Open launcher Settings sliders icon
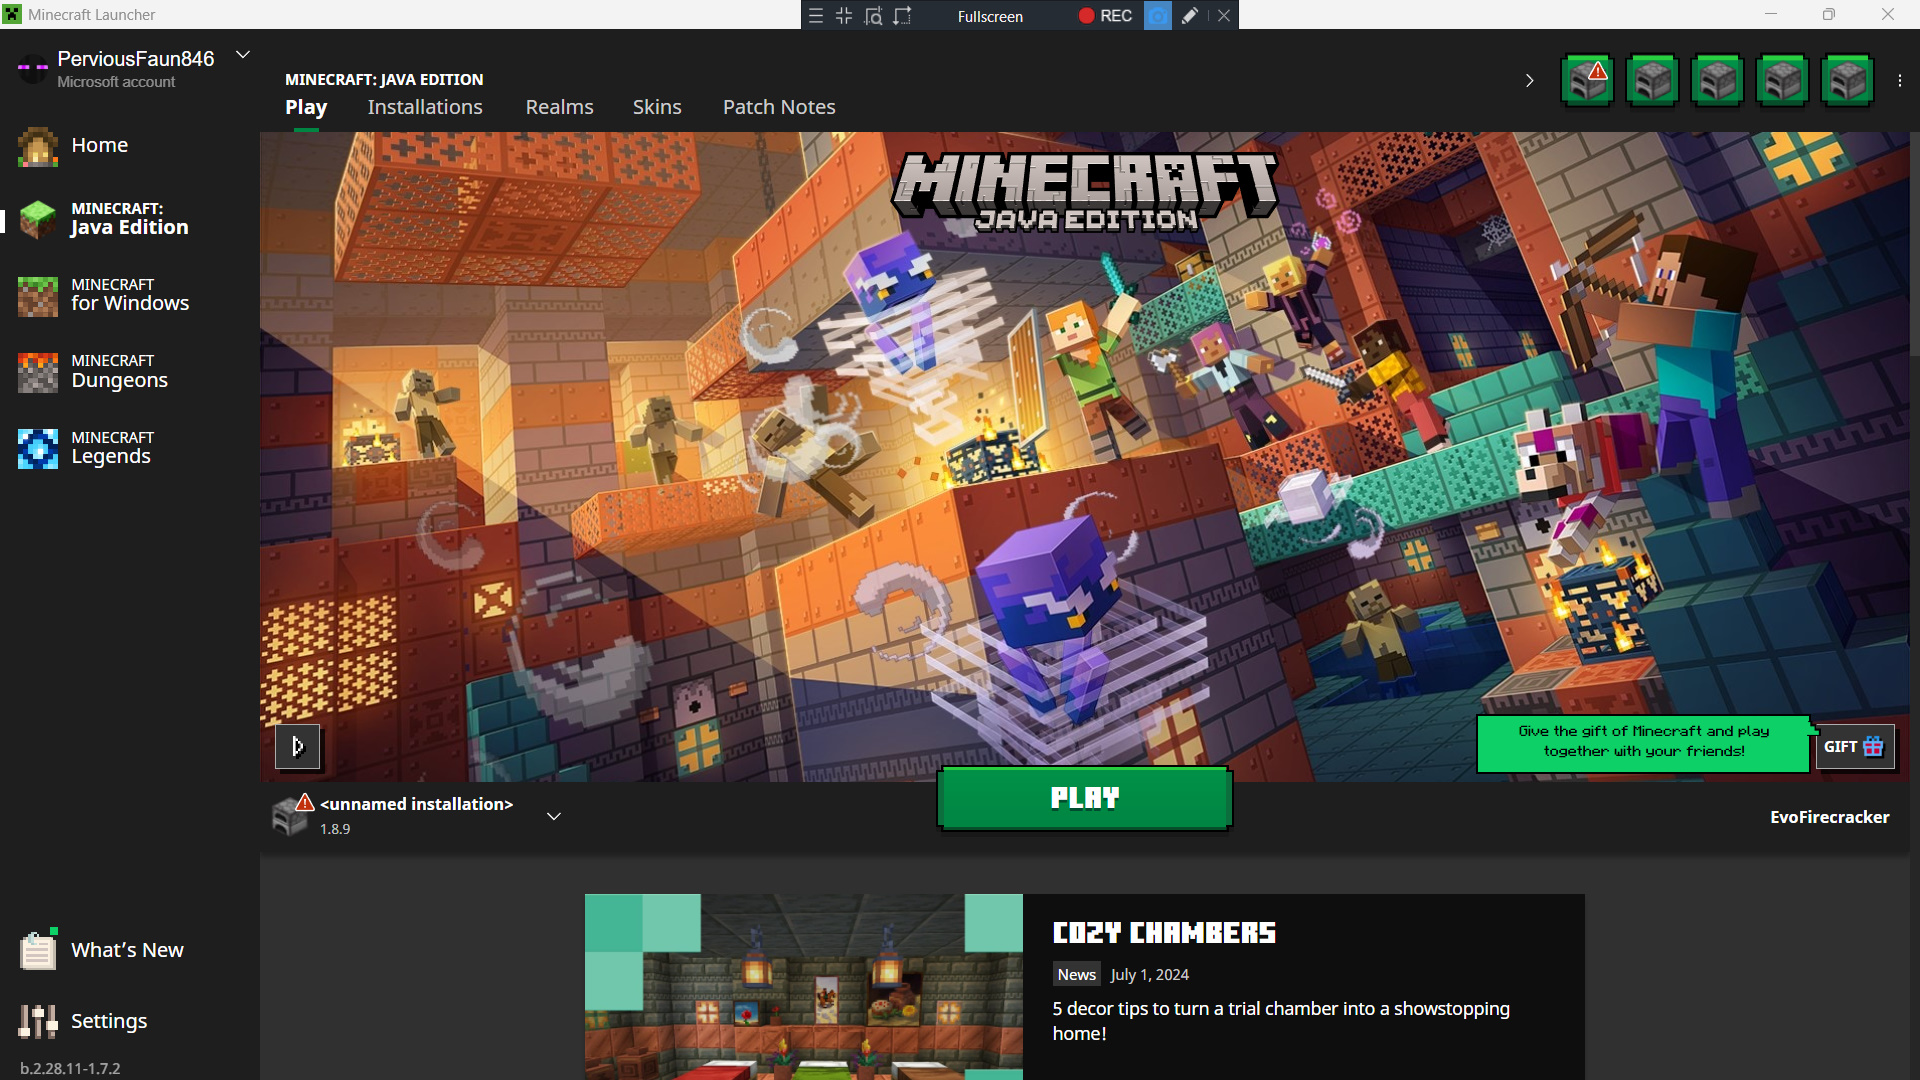Screen dimensions: 1920x1080 coord(38,1021)
